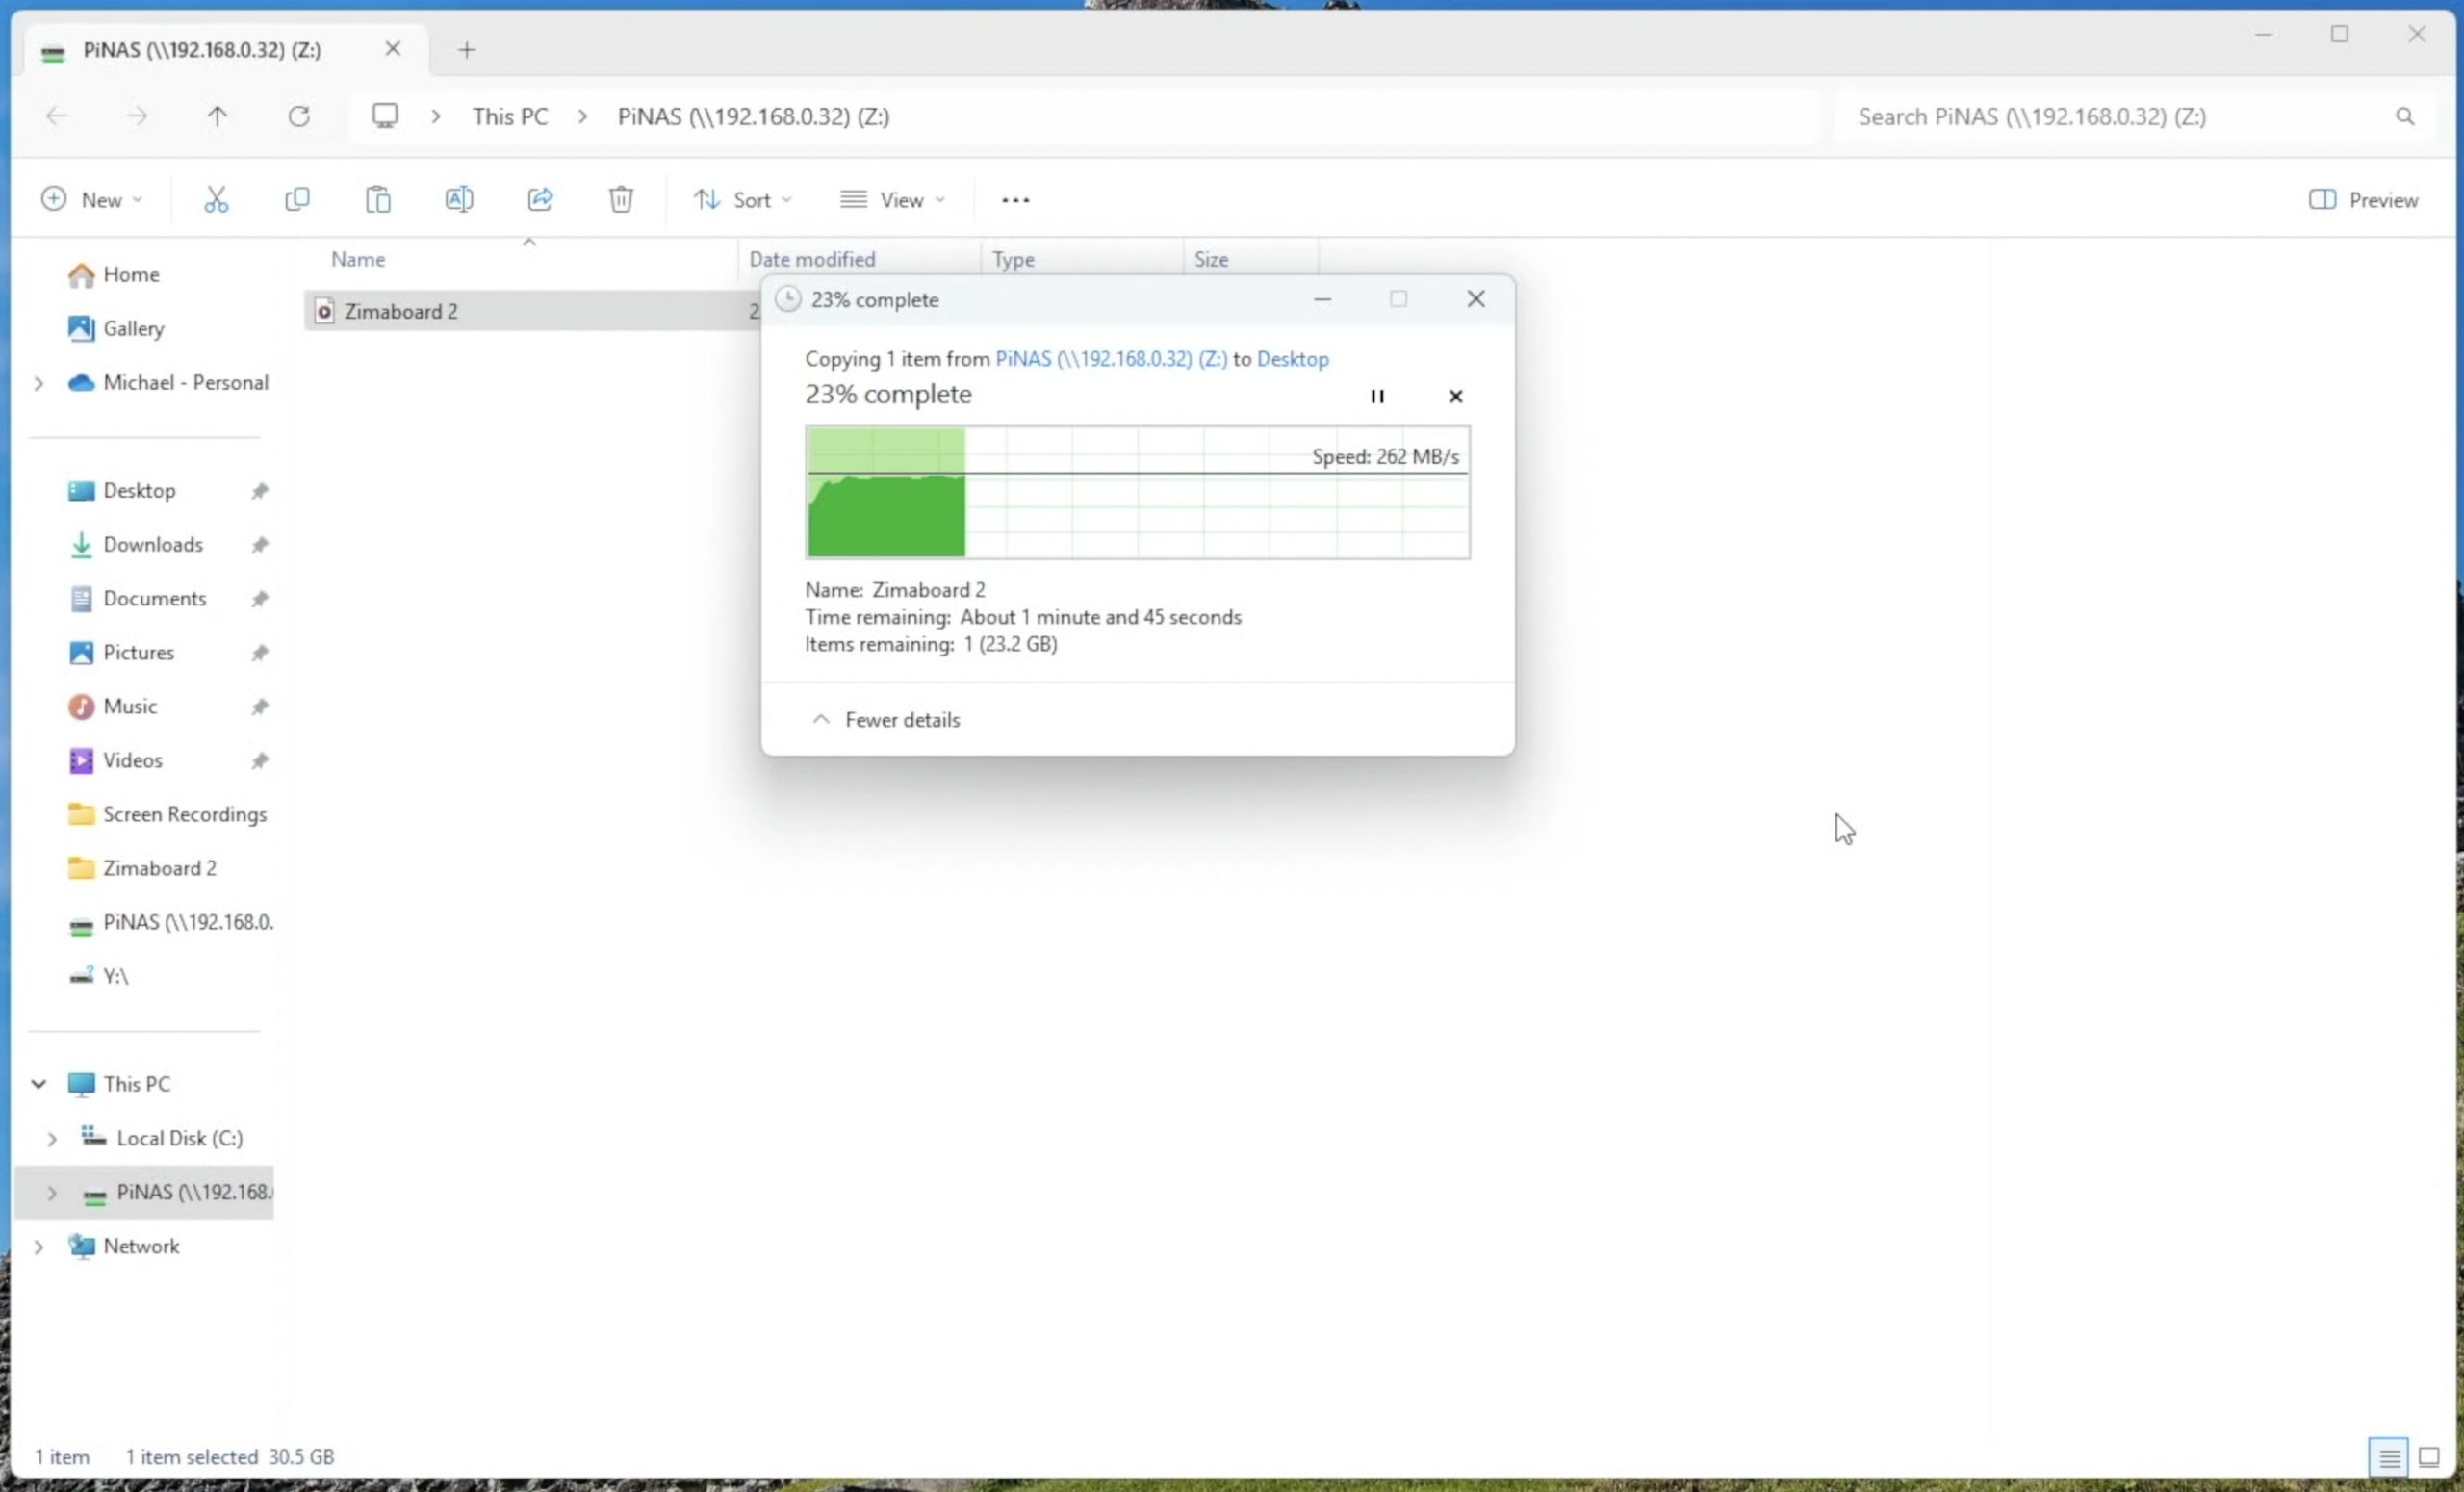This screenshot has width=2464, height=1492.
Task: Click the Search PiNAS input field
Action: 2120,117
